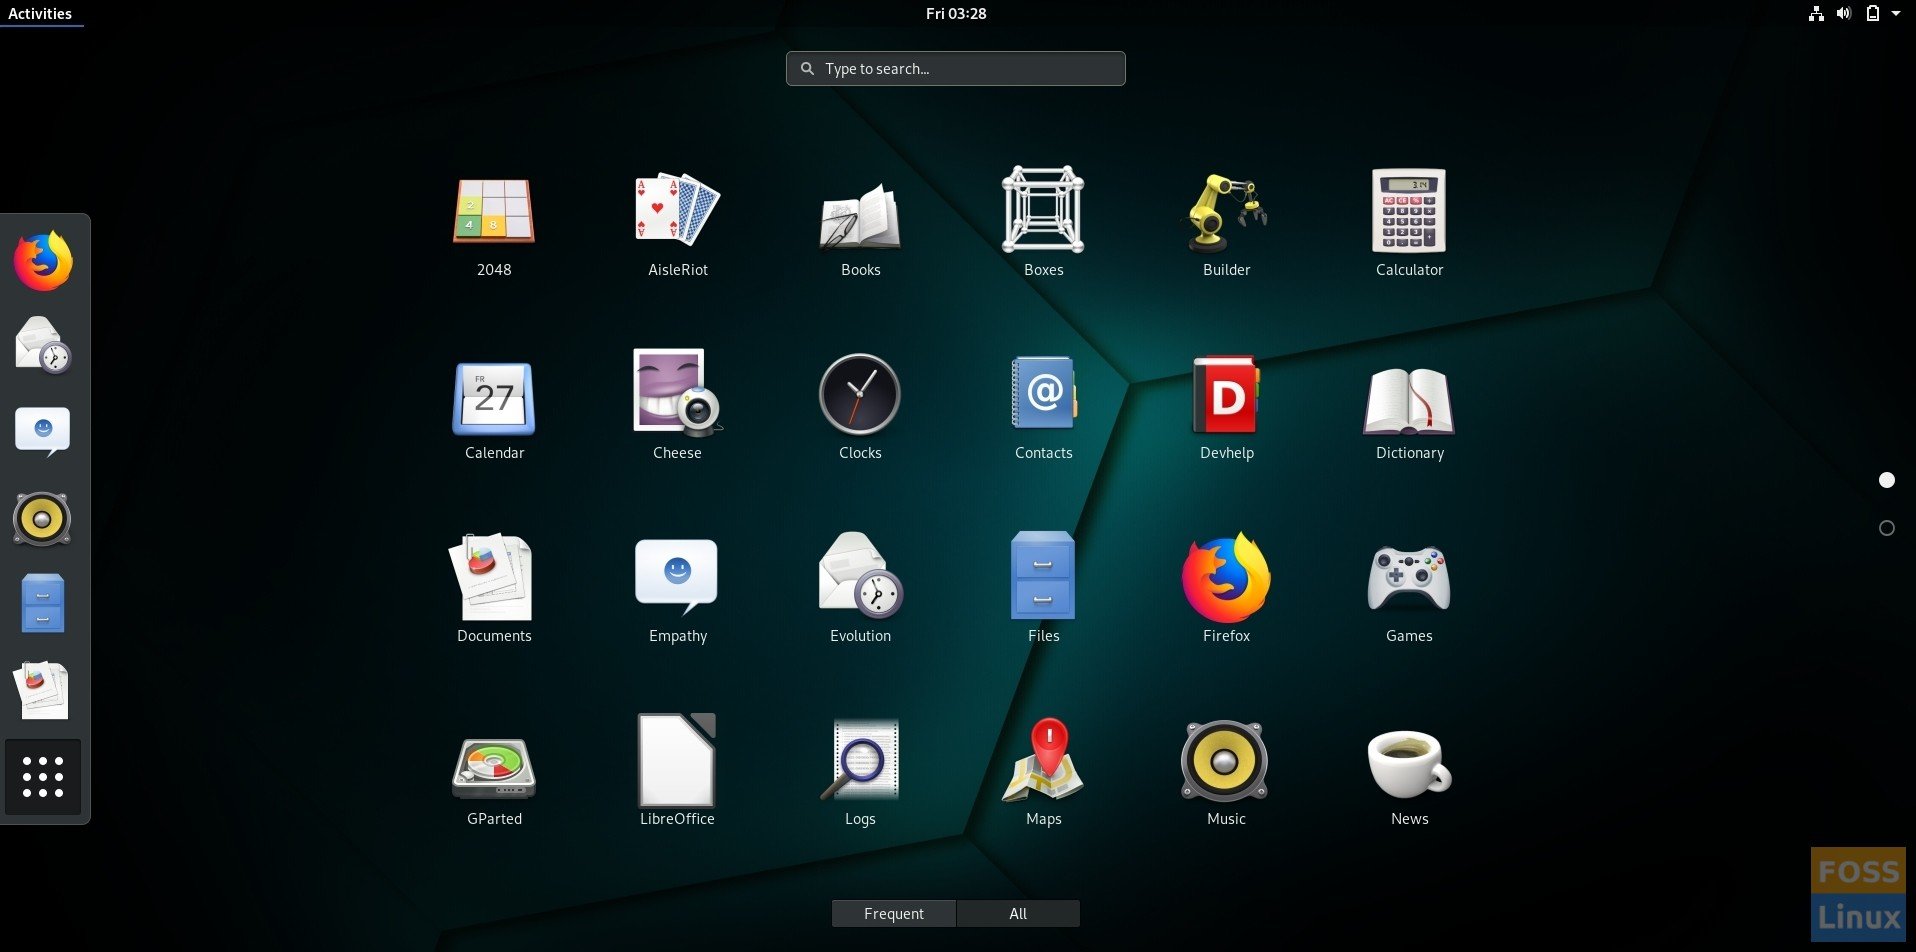Open the clock menu Fri 03:28
The height and width of the screenshot is (952, 1916).
[956, 13]
